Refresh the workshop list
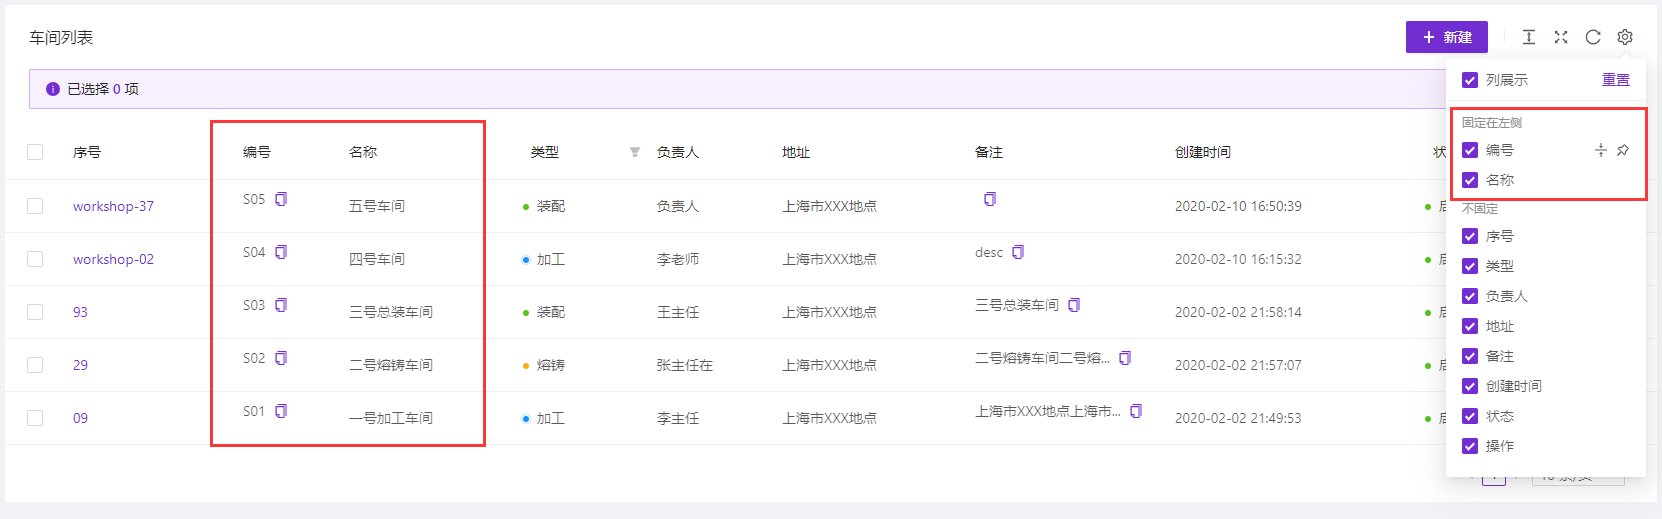The image size is (1662, 519). (1593, 37)
